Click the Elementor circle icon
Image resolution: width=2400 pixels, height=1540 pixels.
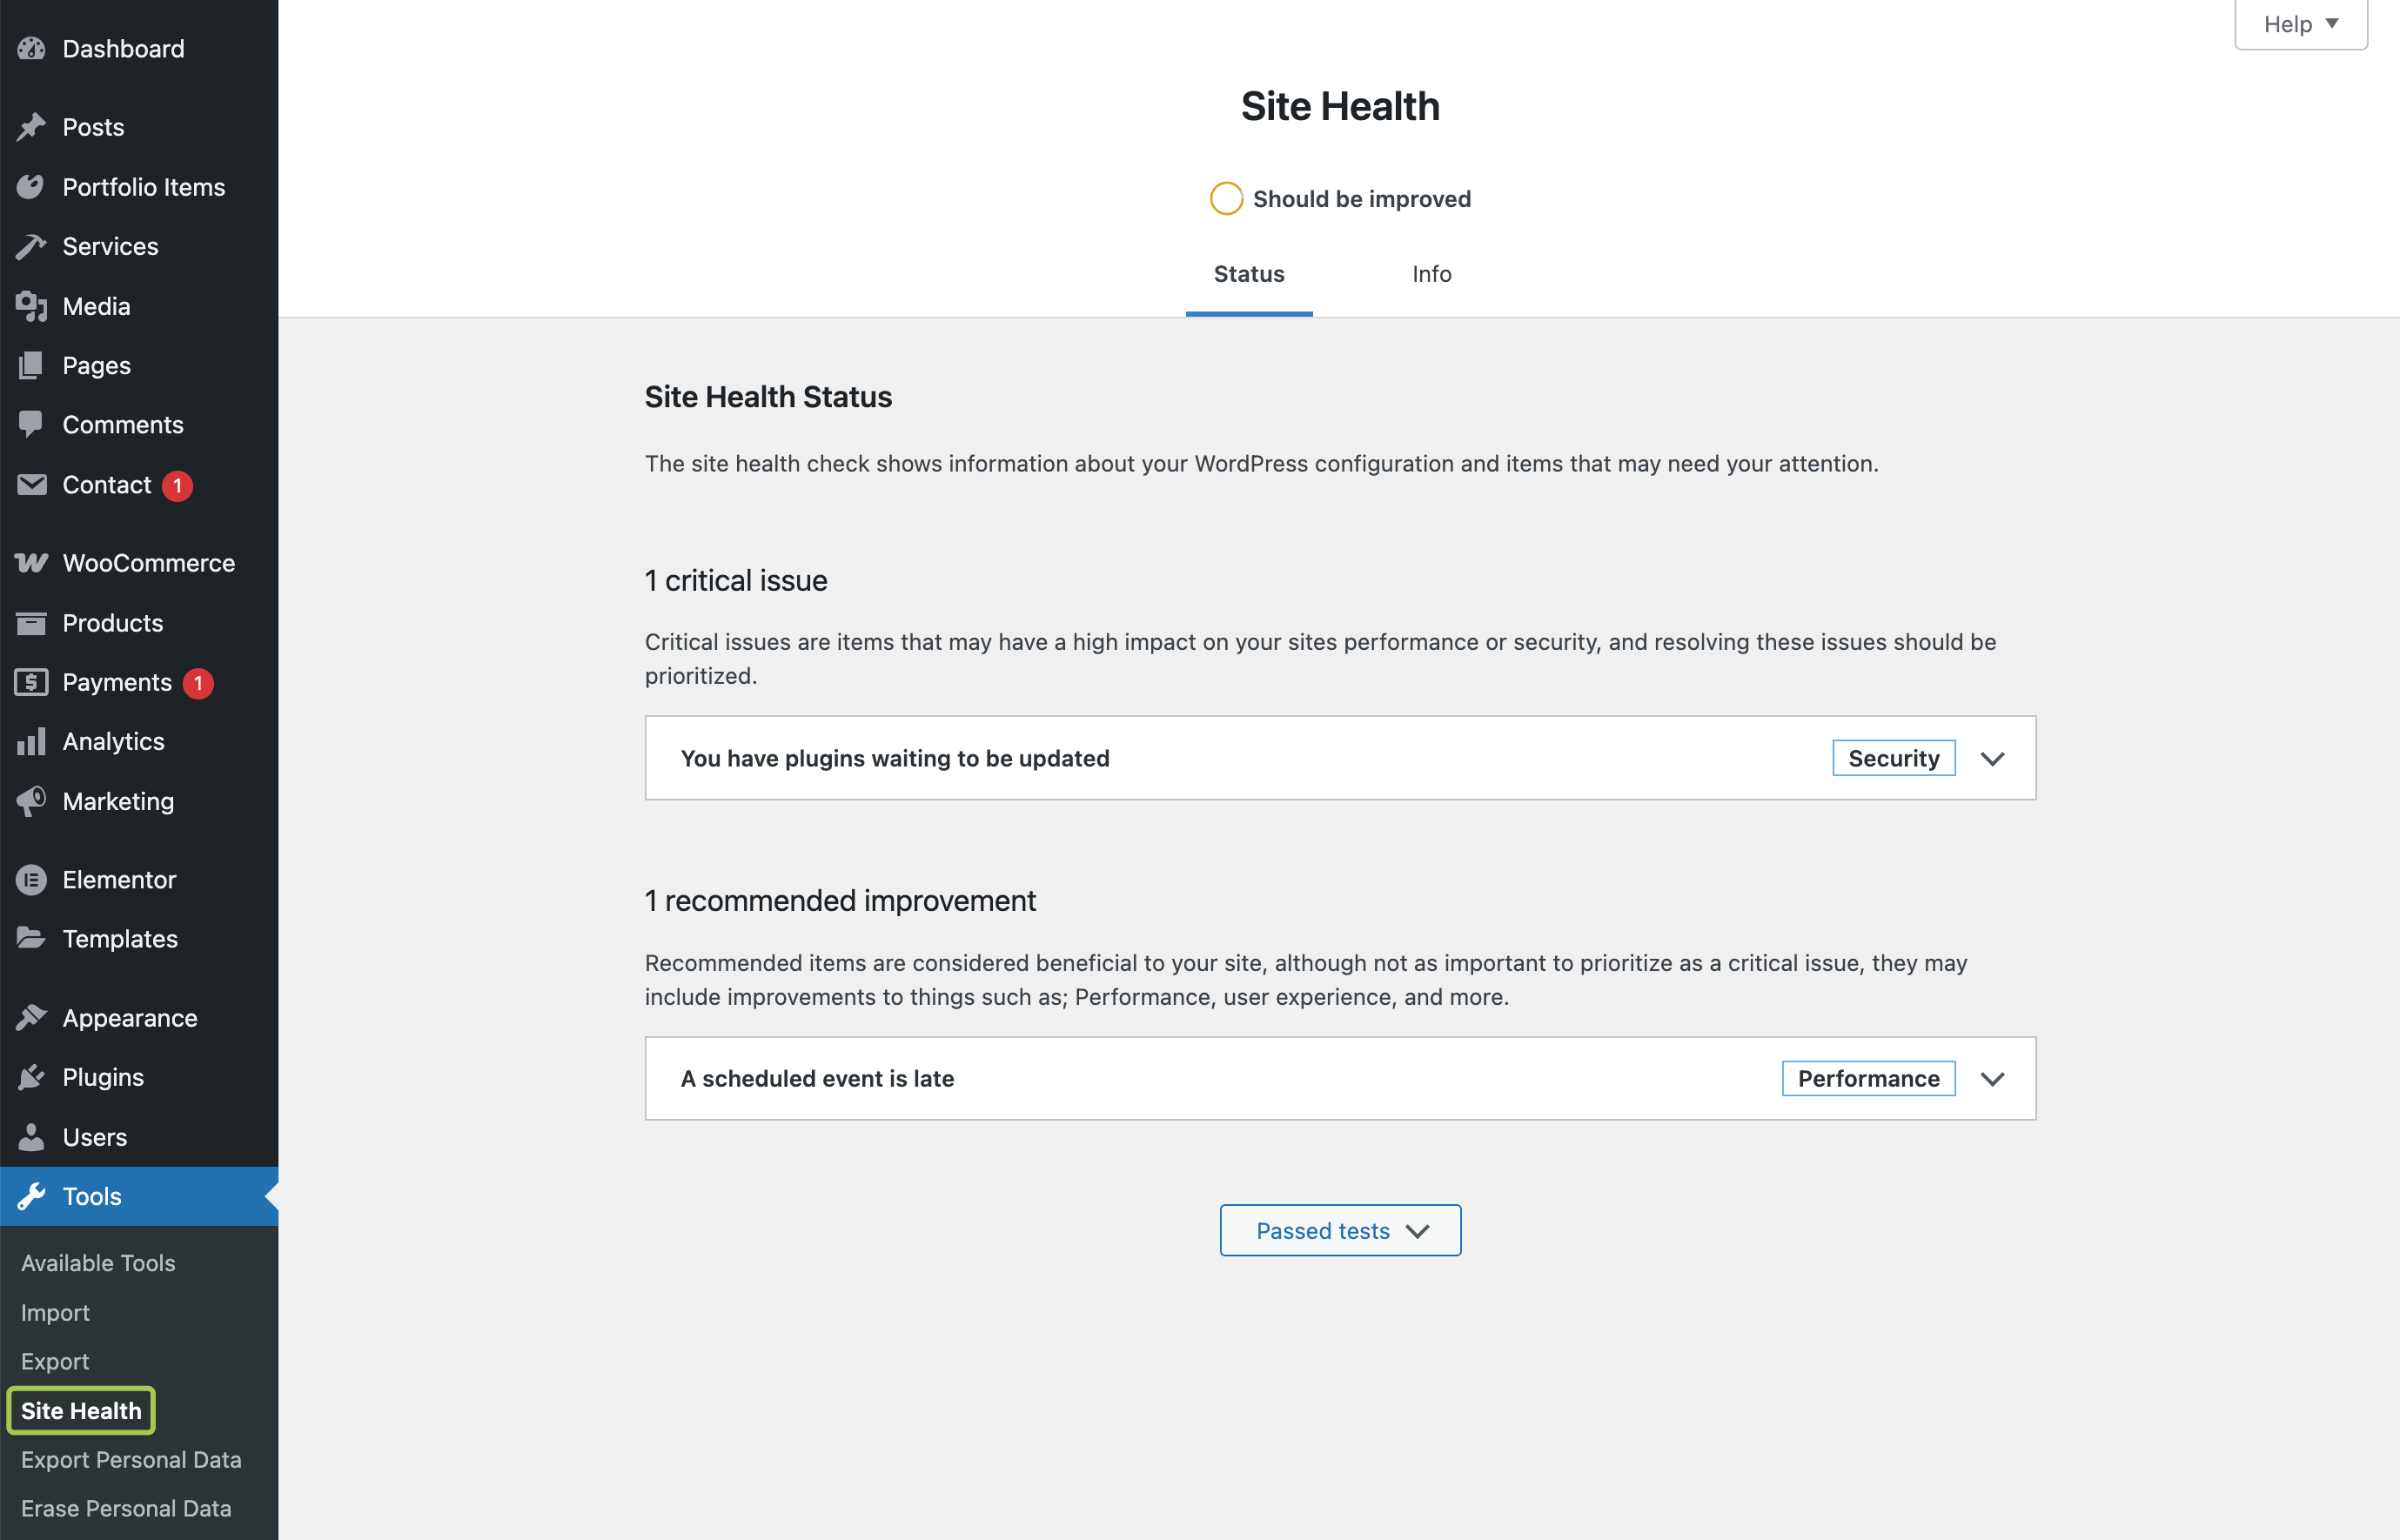(x=31, y=879)
